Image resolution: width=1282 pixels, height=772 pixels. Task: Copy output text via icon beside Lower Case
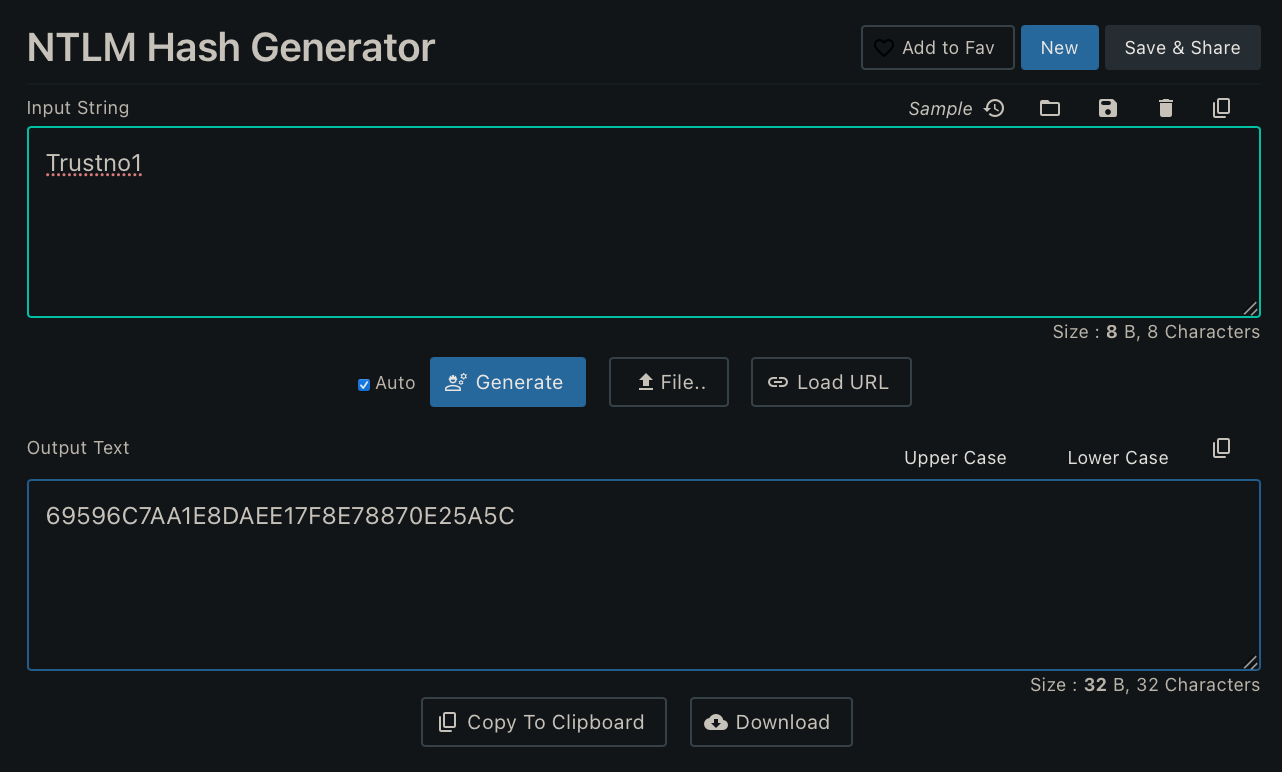pyautogui.click(x=1221, y=448)
